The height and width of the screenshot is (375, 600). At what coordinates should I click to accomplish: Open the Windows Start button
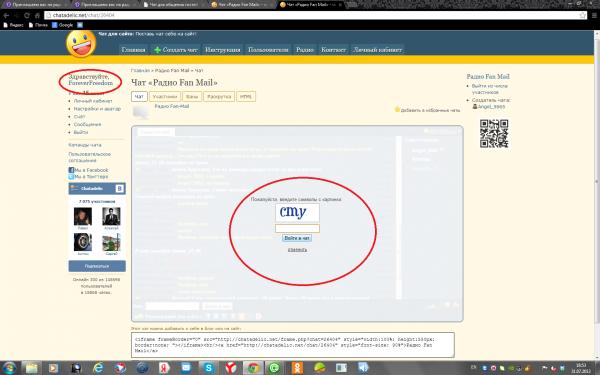pos(9,368)
